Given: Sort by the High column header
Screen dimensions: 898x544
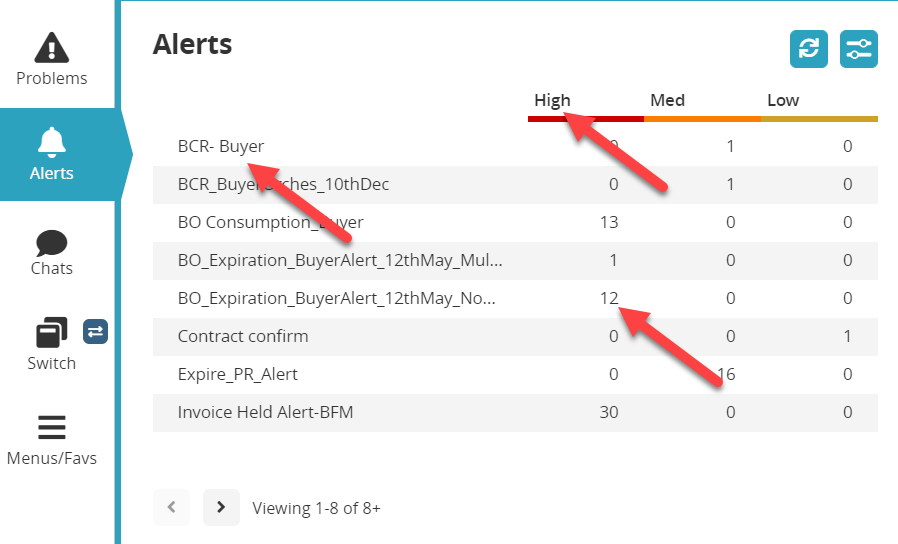Looking at the screenshot, I should (x=552, y=100).
